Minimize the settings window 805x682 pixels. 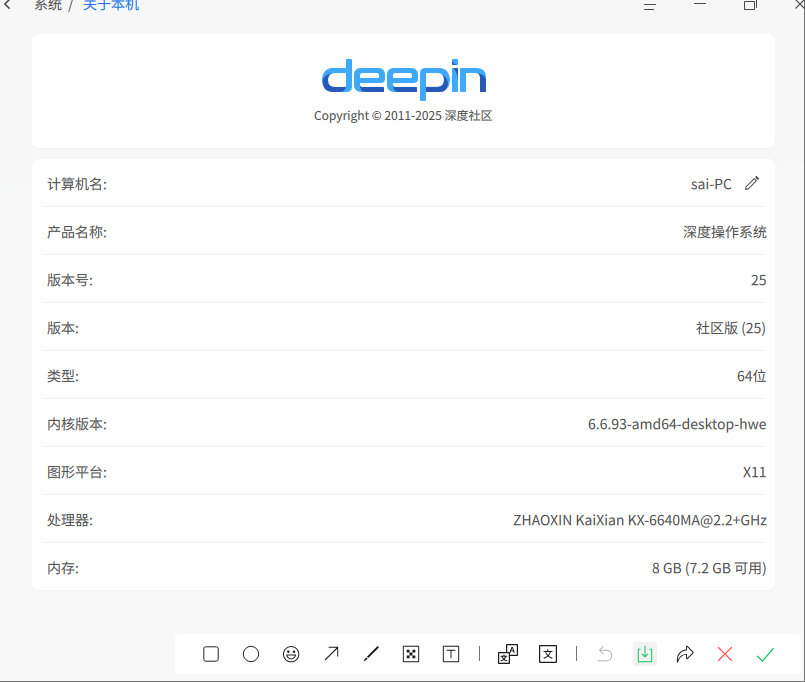pyautogui.click(x=700, y=4)
